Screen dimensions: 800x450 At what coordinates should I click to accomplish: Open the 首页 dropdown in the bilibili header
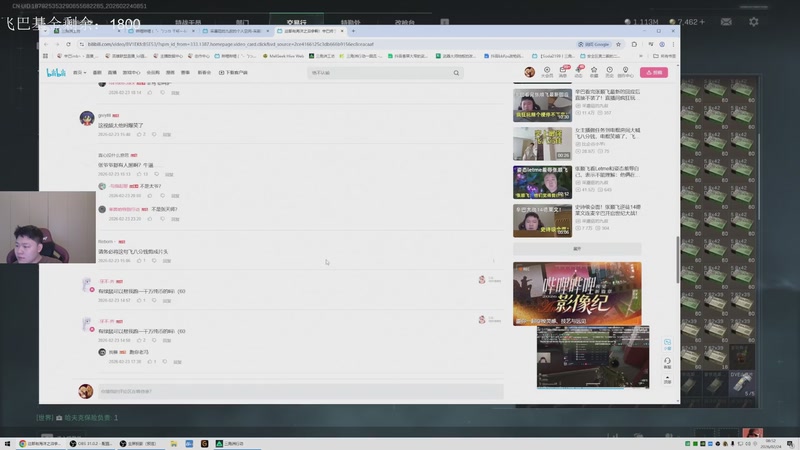coord(79,72)
